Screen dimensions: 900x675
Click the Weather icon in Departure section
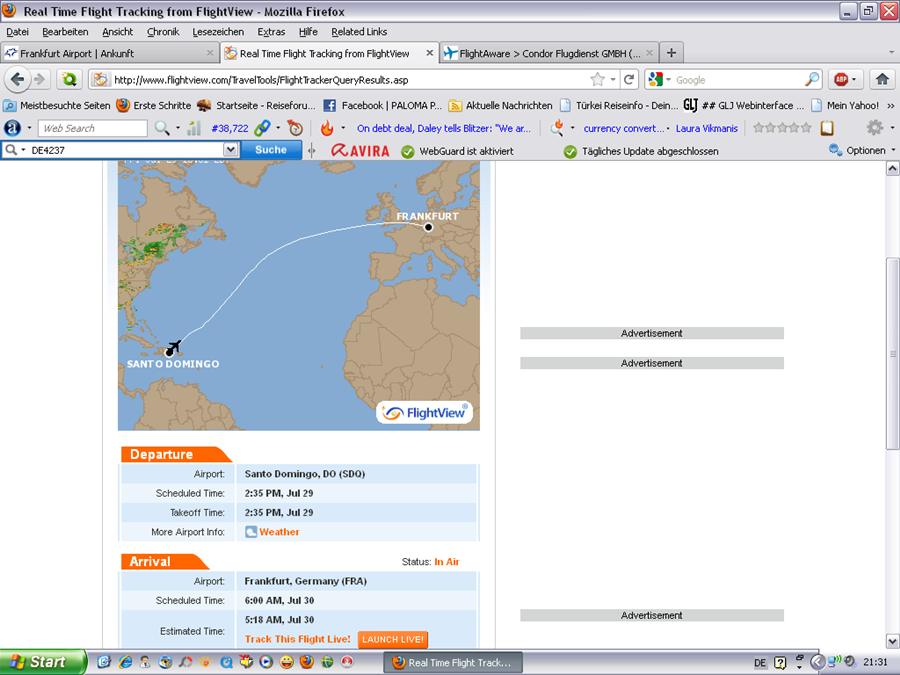[251, 532]
